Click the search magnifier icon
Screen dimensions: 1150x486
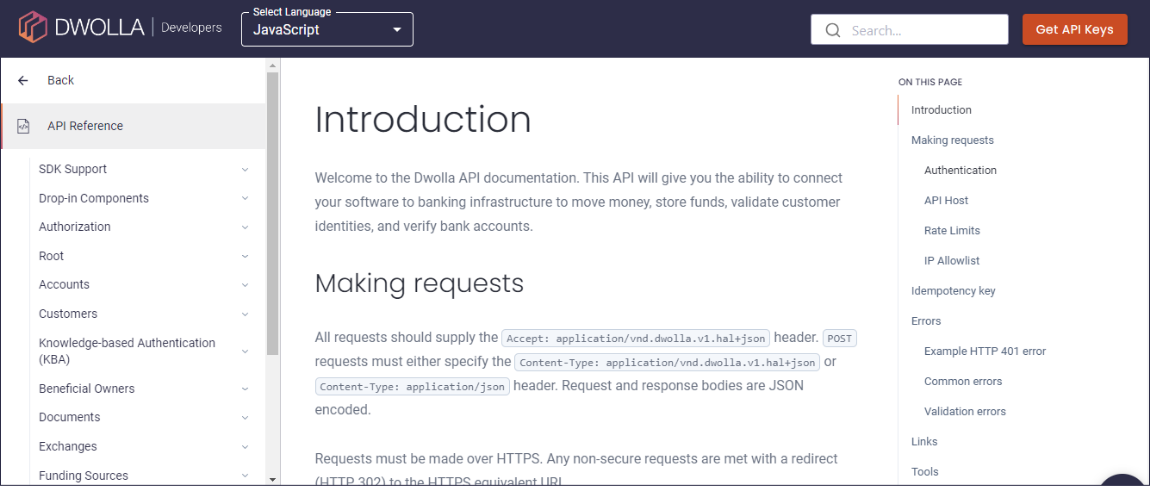832,30
